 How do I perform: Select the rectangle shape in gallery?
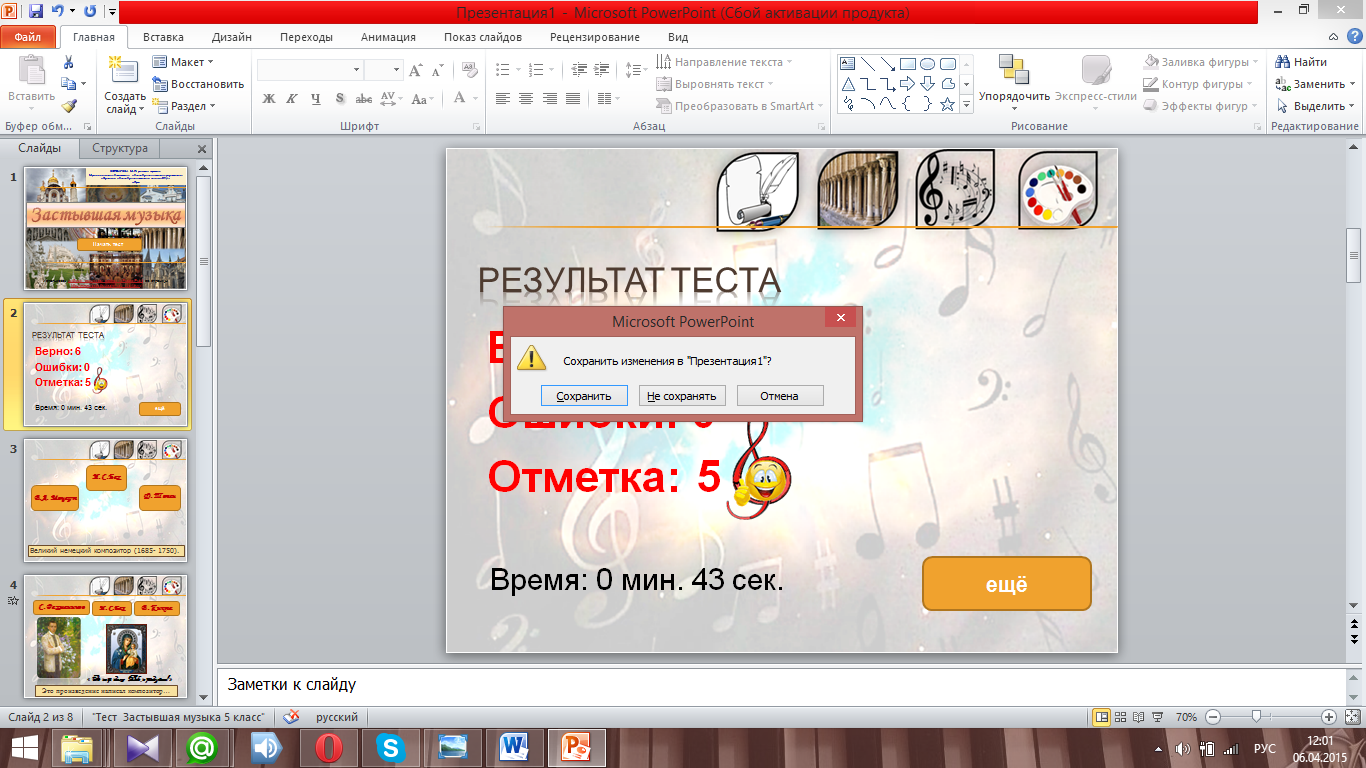point(907,63)
